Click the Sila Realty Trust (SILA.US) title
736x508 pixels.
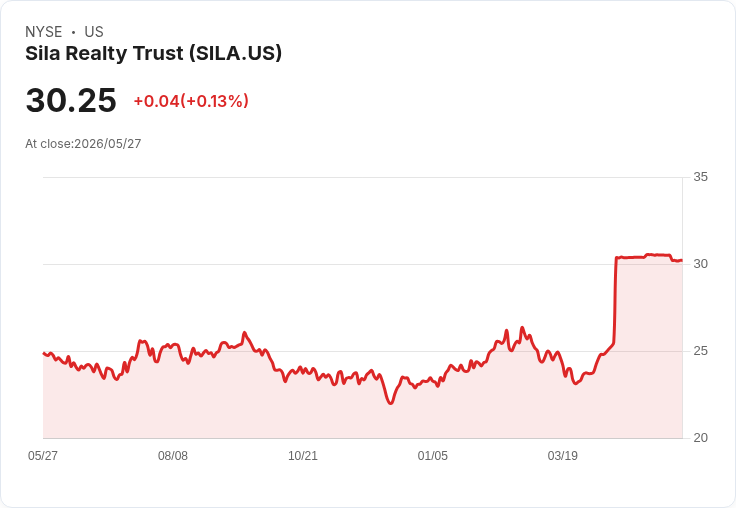click(x=153, y=54)
